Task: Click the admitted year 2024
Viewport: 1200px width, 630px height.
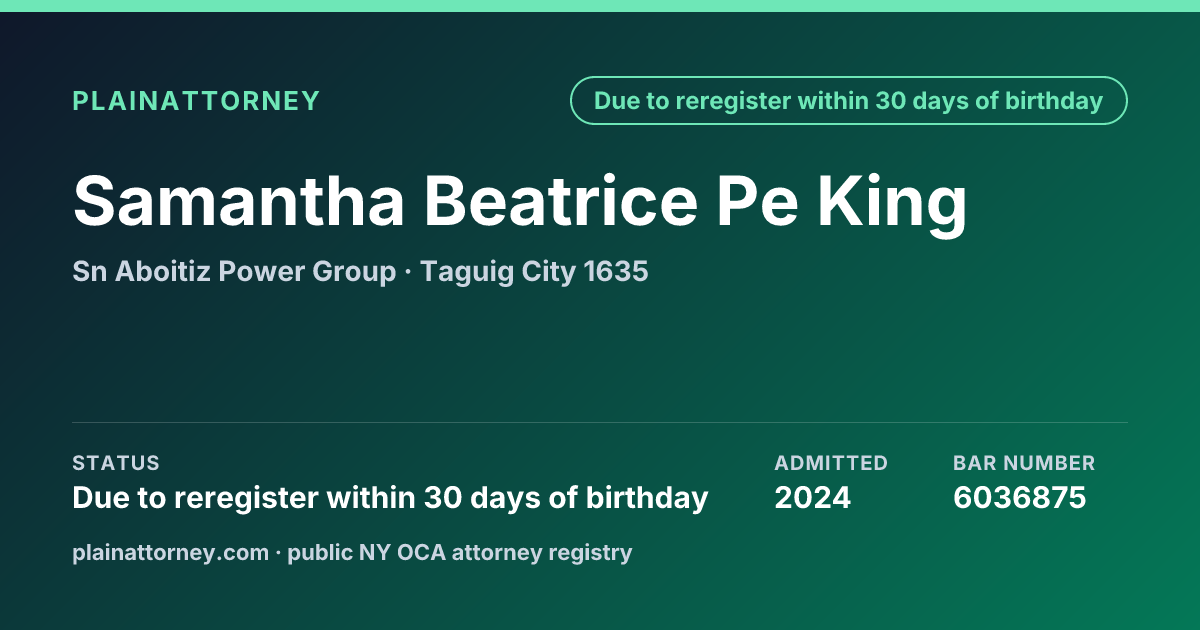Action: tap(813, 497)
